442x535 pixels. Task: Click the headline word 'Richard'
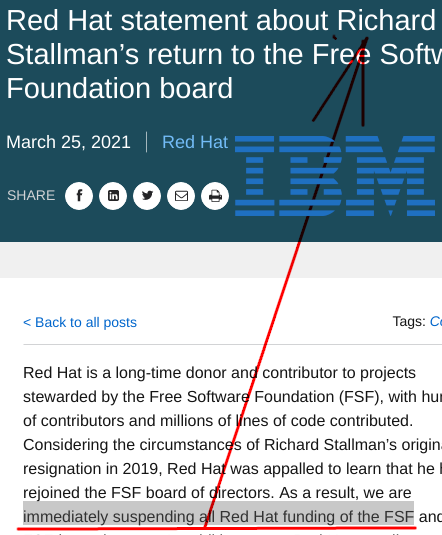[386, 20]
